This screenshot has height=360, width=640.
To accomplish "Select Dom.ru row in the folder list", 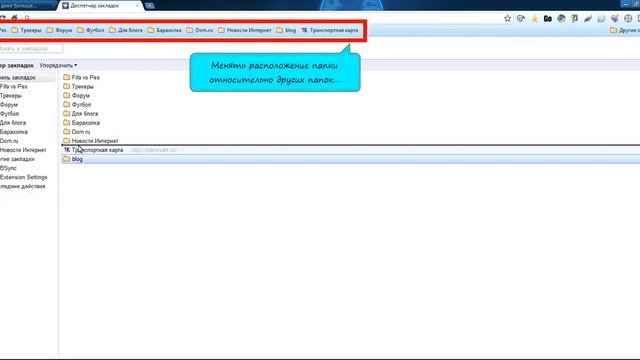I will tap(351, 132).
